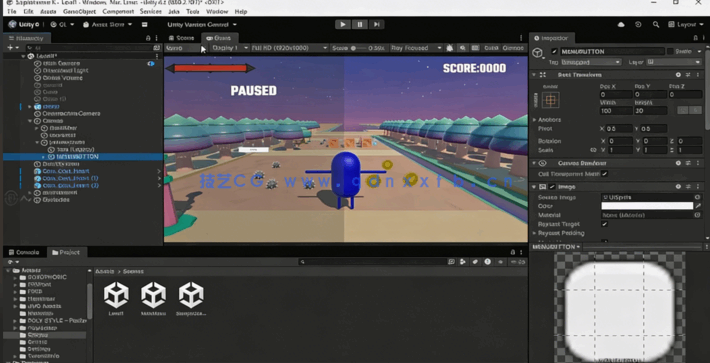Open the Image component three-dot menu
Screen dimensions: 710x363
[698, 186]
